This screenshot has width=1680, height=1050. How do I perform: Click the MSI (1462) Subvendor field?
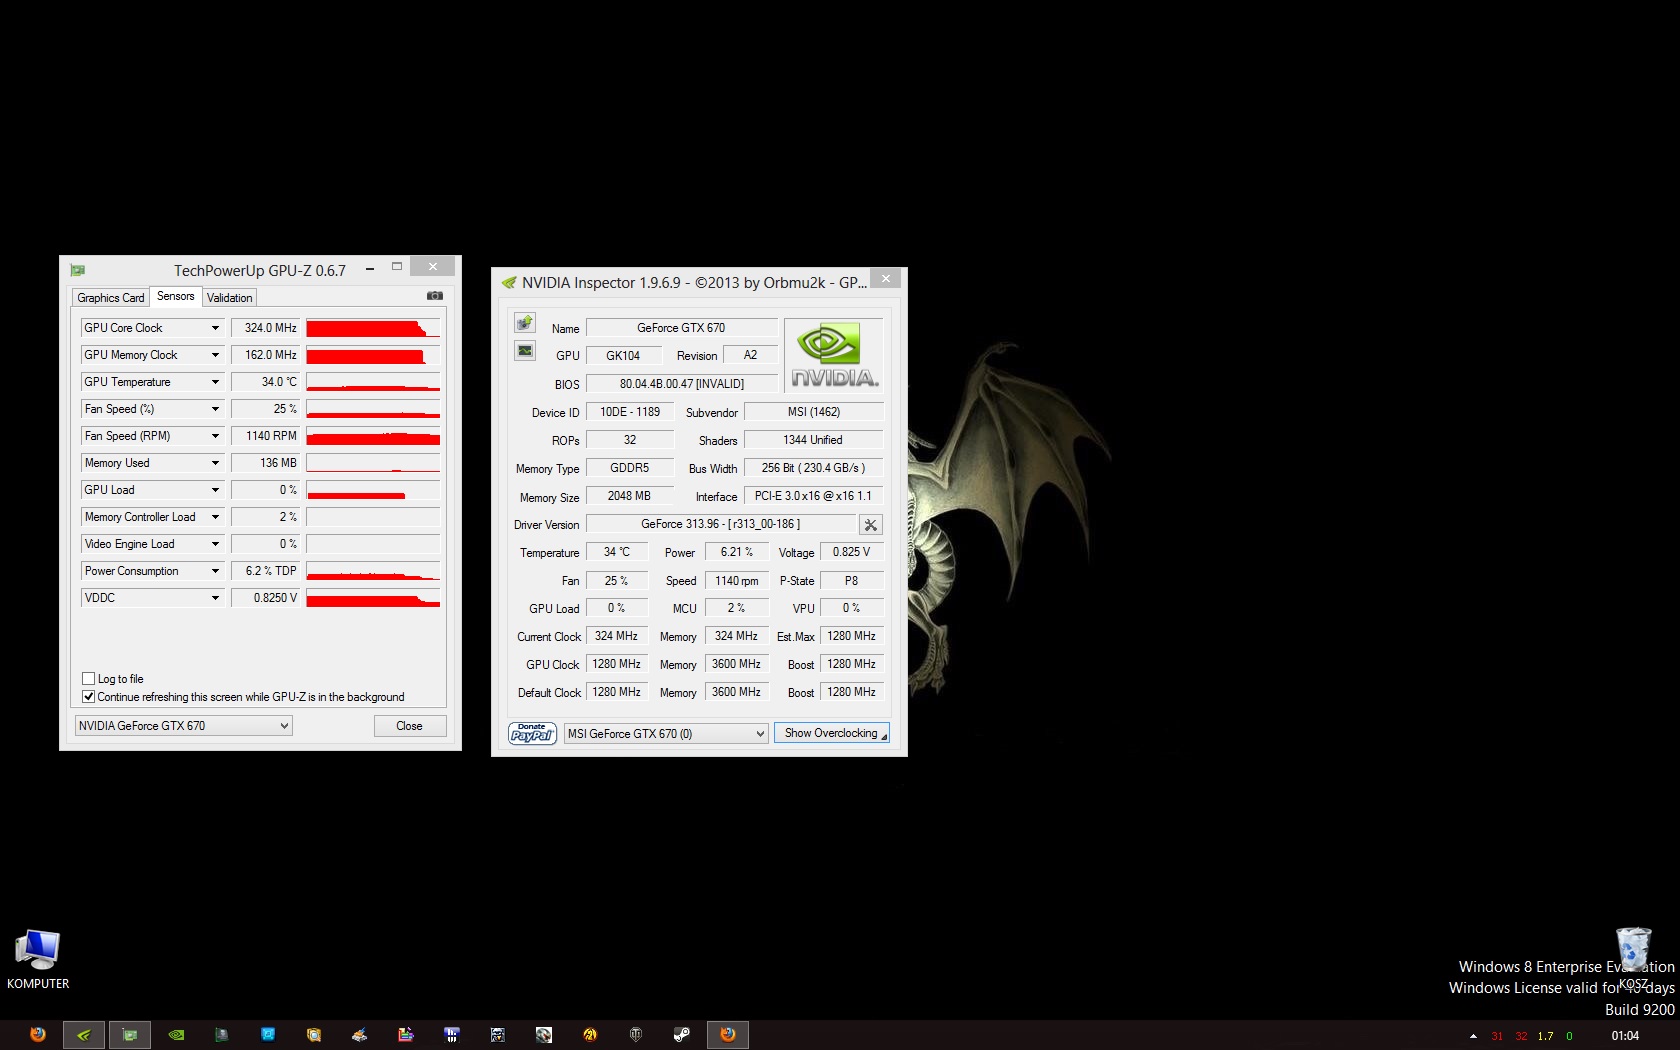click(x=813, y=412)
